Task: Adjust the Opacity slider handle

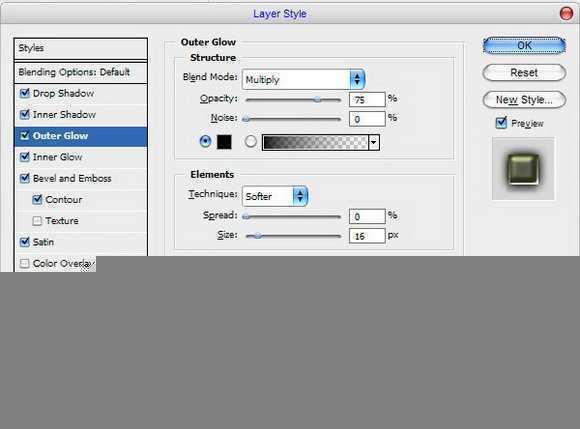Action: pyautogui.click(x=317, y=99)
